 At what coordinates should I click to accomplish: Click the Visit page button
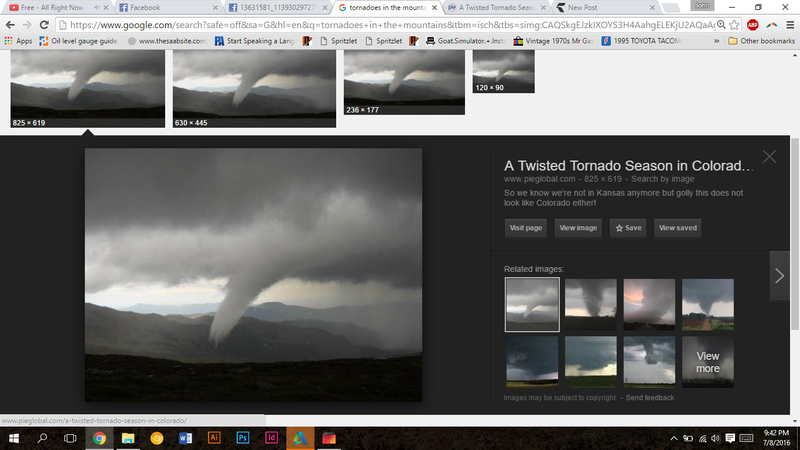pyautogui.click(x=526, y=228)
